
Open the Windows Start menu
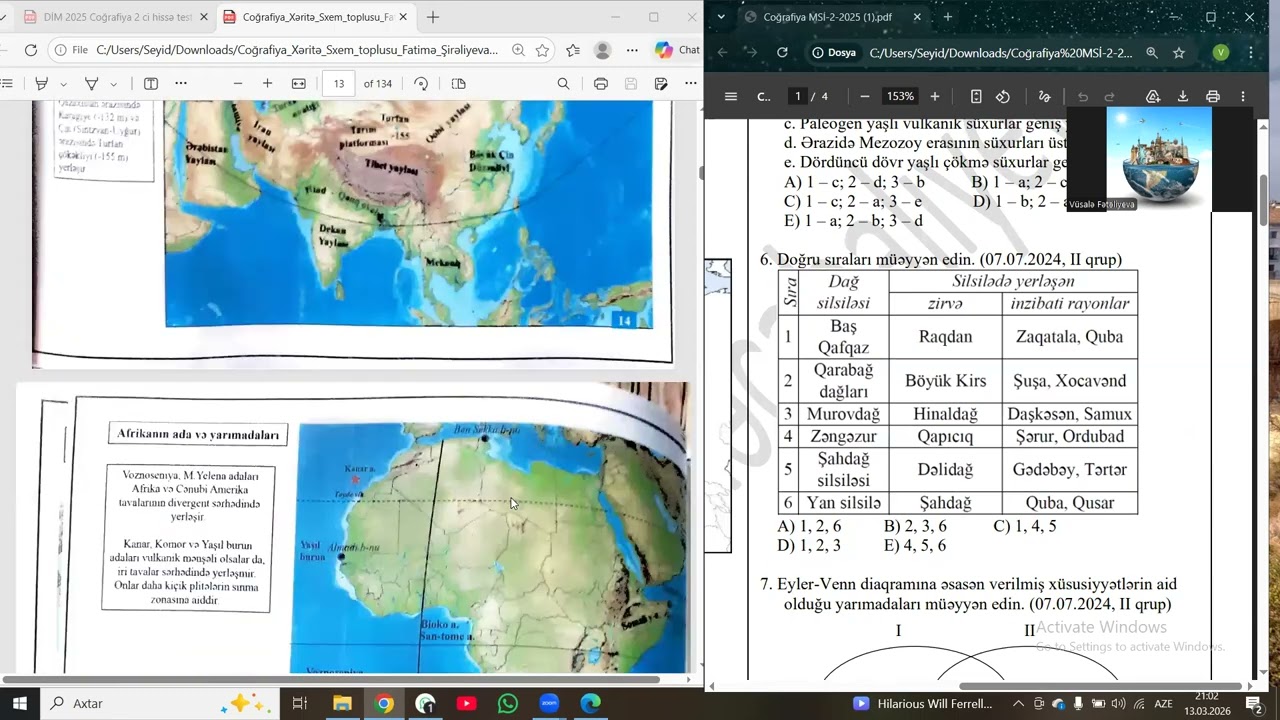coord(20,703)
